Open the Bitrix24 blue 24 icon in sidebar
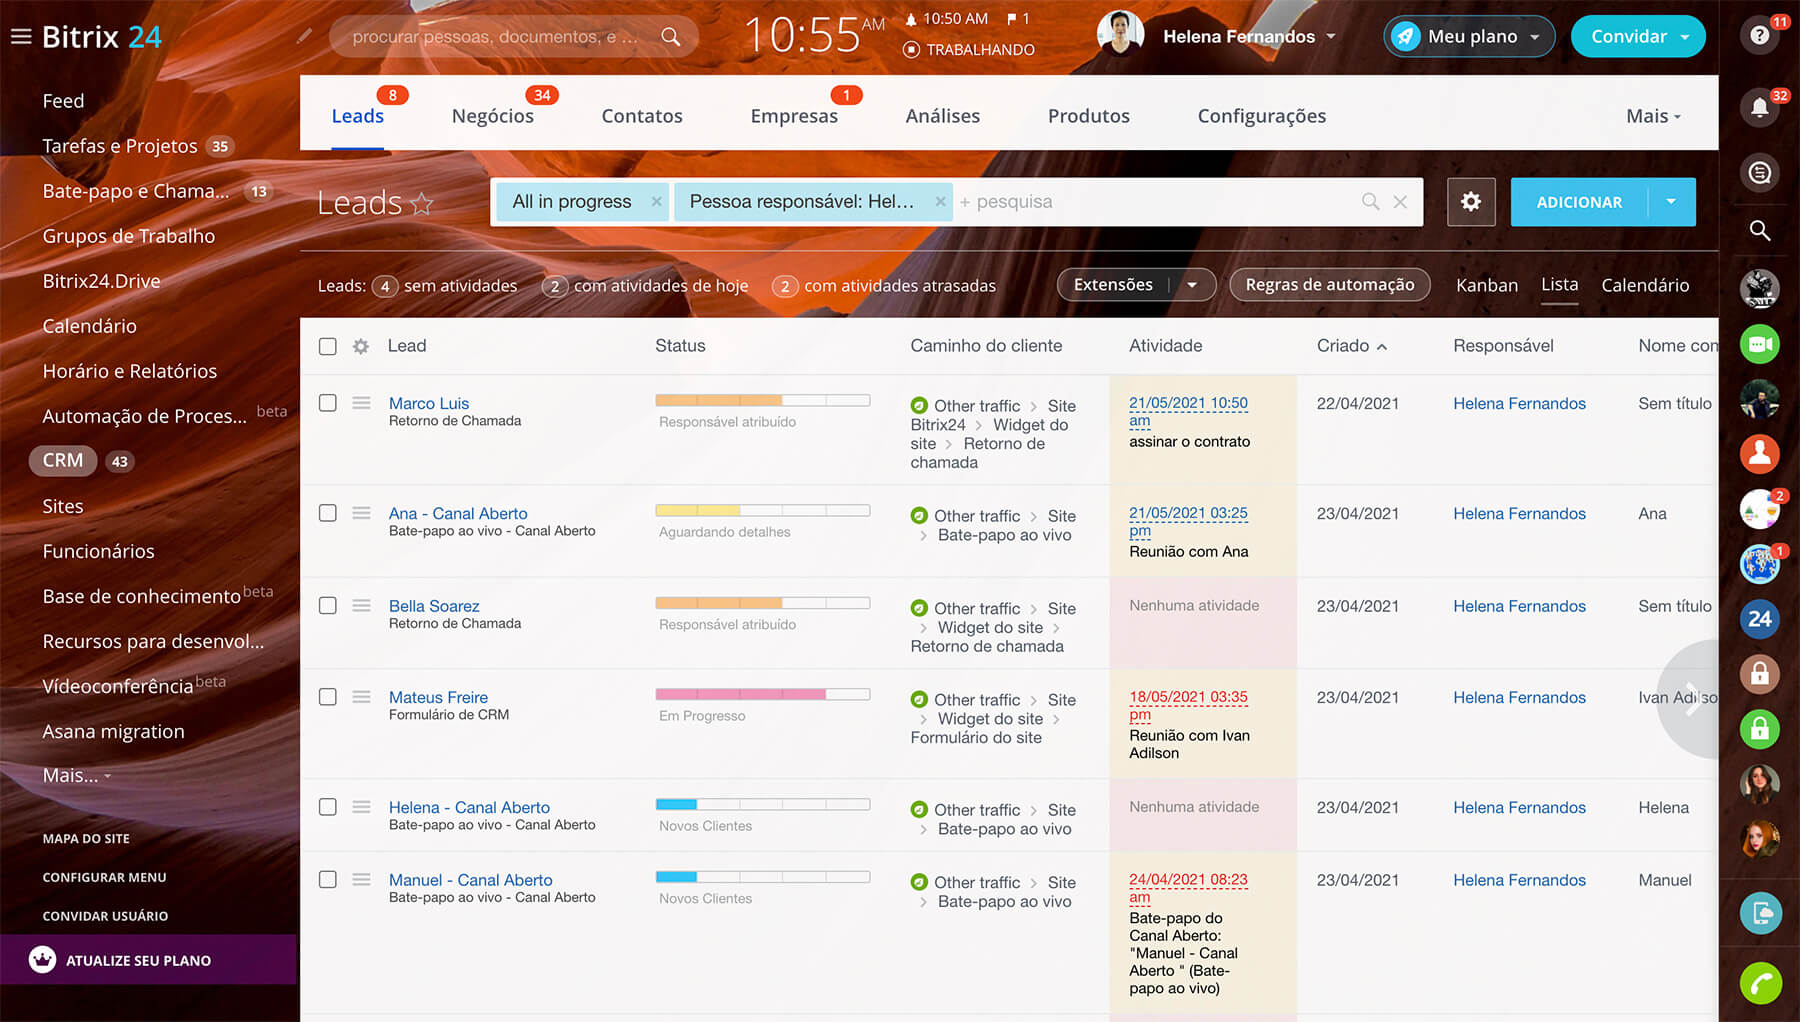The height and width of the screenshot is (1022, 1800). point(1759,619)
